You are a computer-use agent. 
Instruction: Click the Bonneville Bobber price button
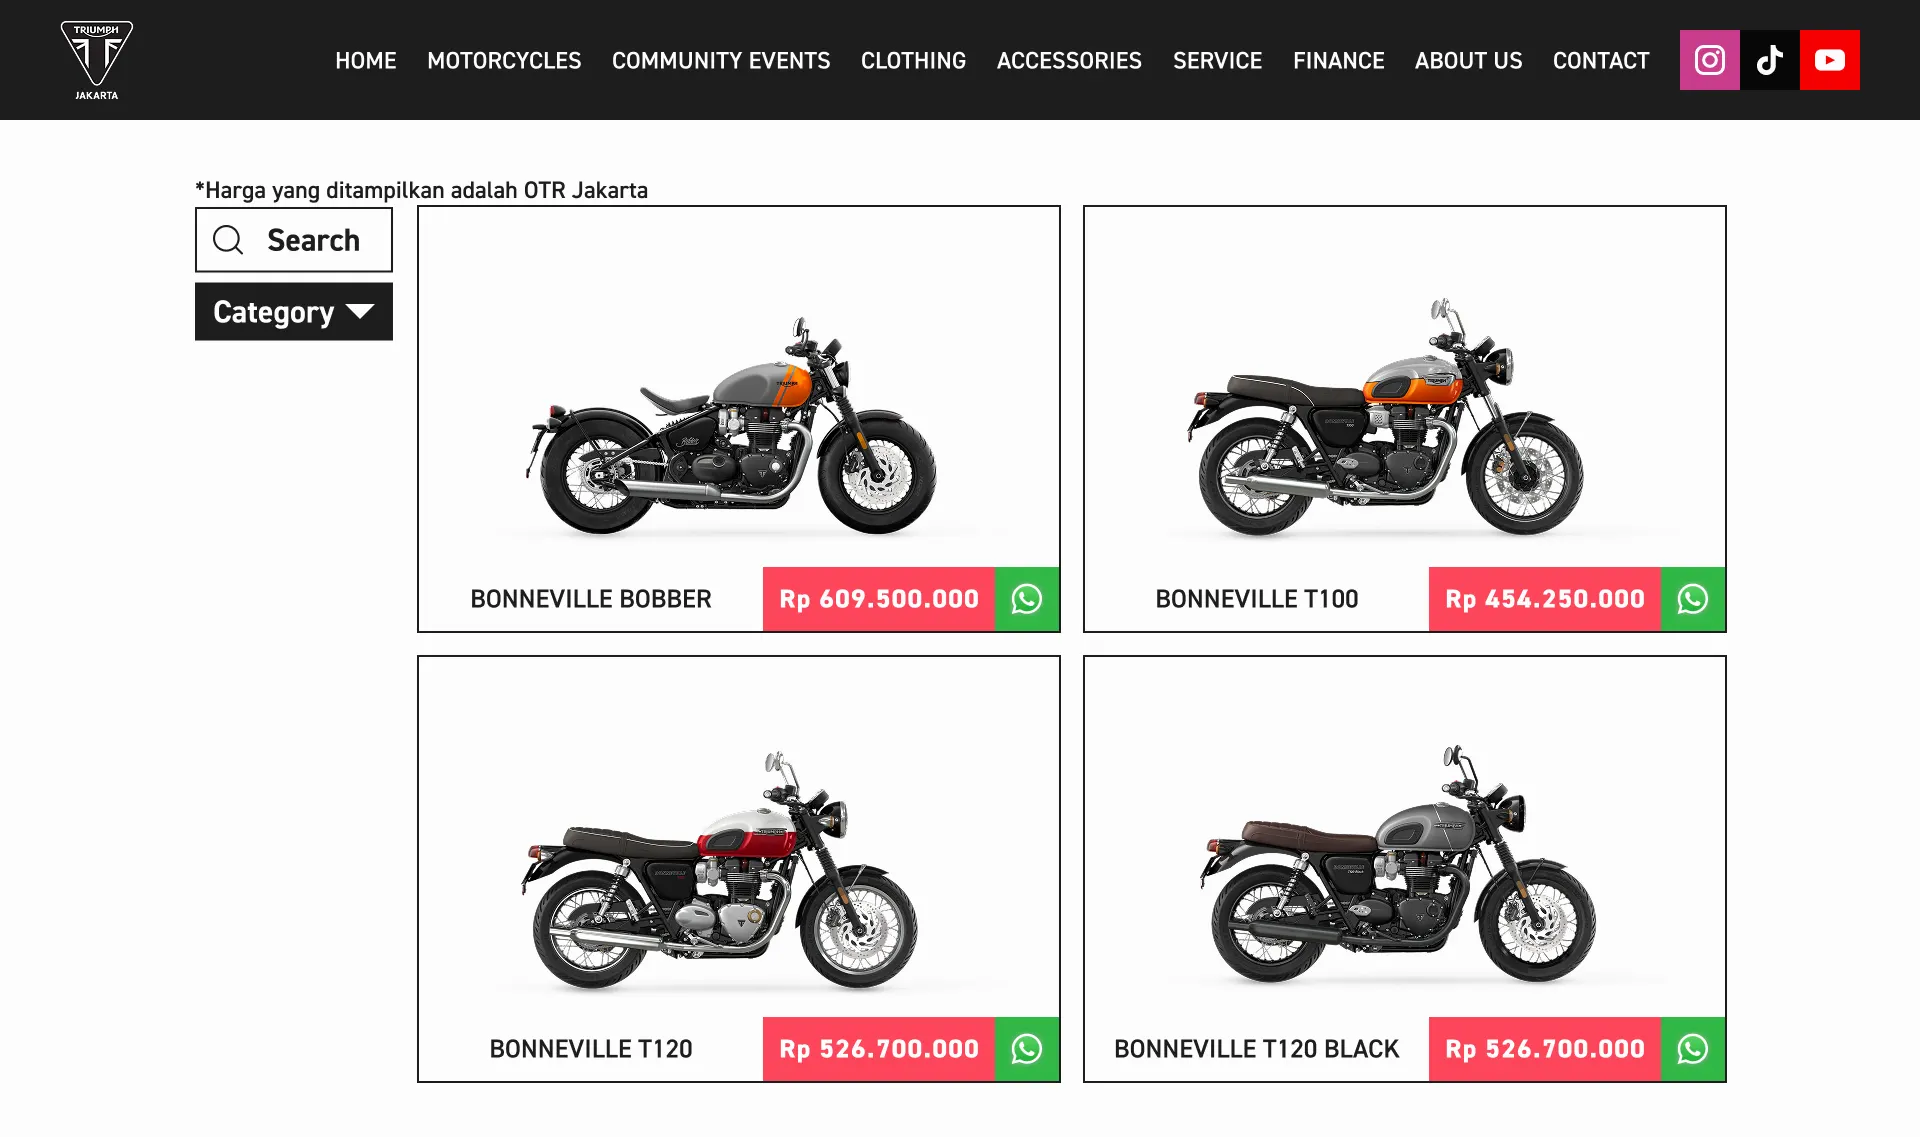[879, 599]
